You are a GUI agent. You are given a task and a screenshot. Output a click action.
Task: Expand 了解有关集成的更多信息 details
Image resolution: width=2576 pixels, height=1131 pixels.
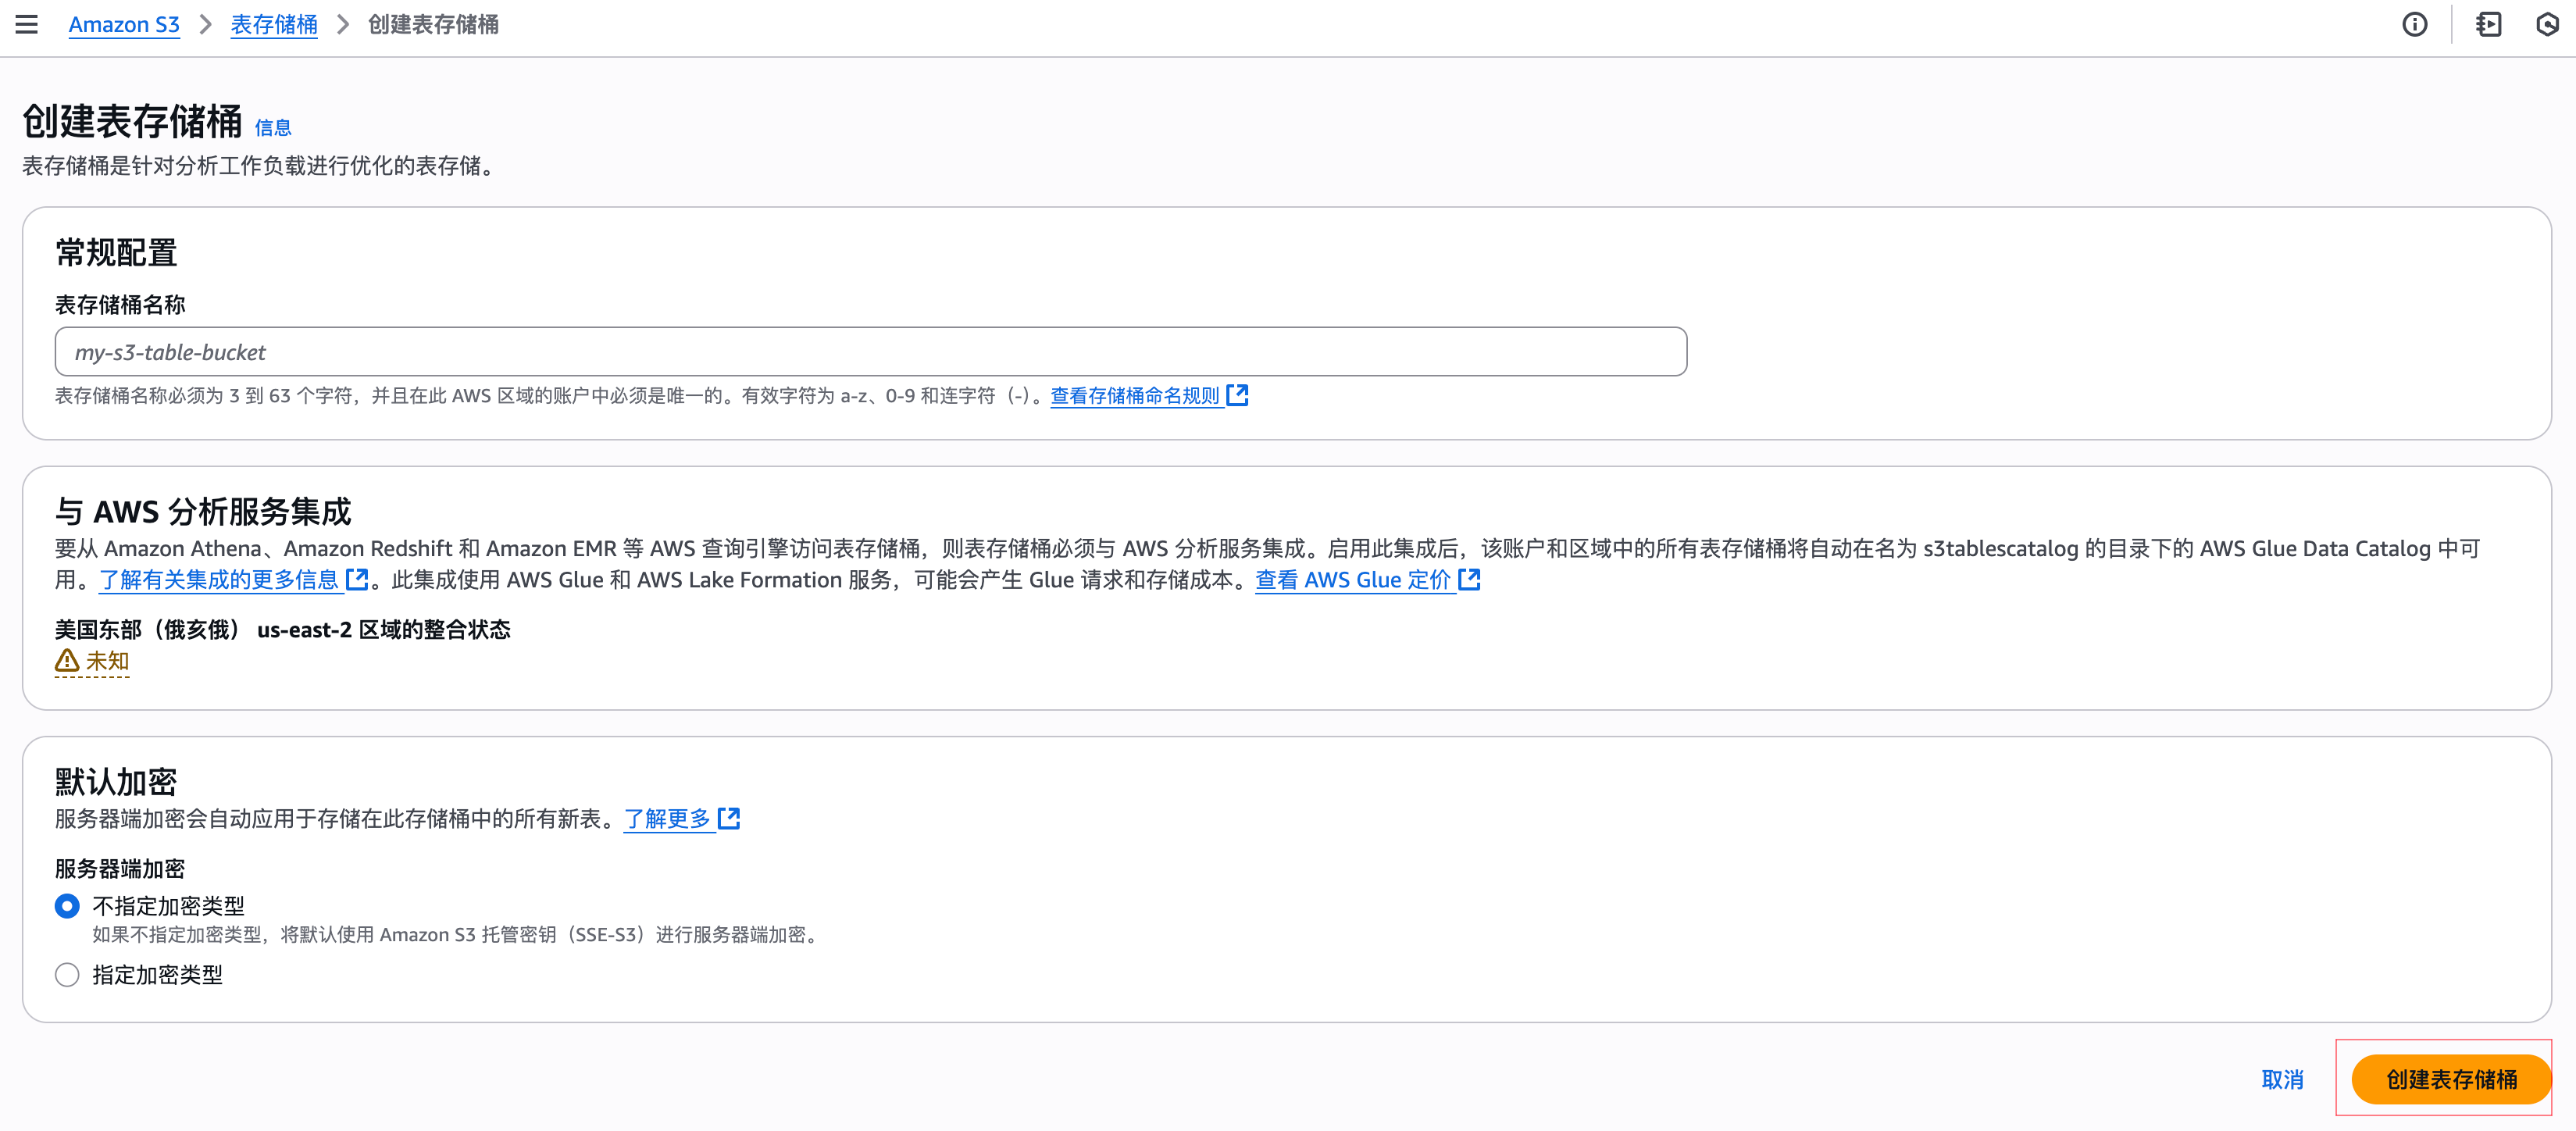(x=218, y=579)
